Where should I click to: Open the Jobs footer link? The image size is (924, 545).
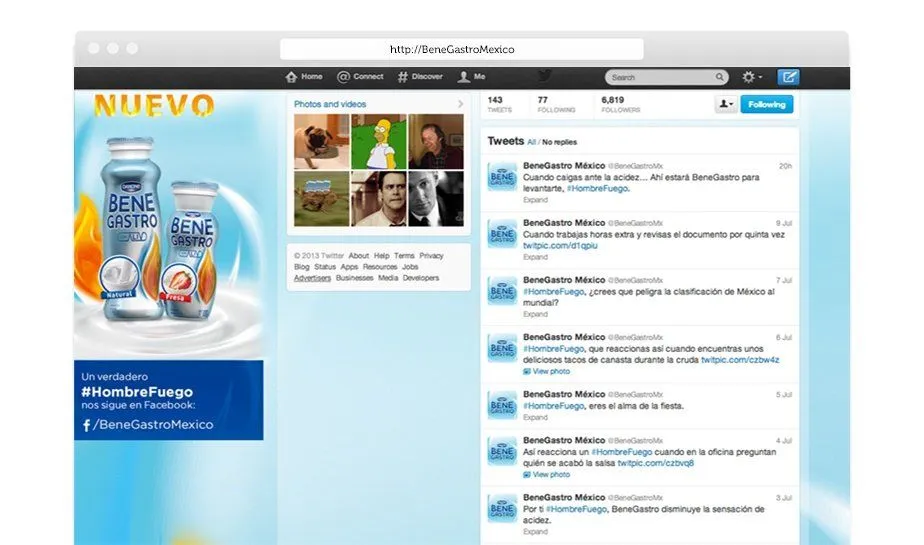[410, 267]
